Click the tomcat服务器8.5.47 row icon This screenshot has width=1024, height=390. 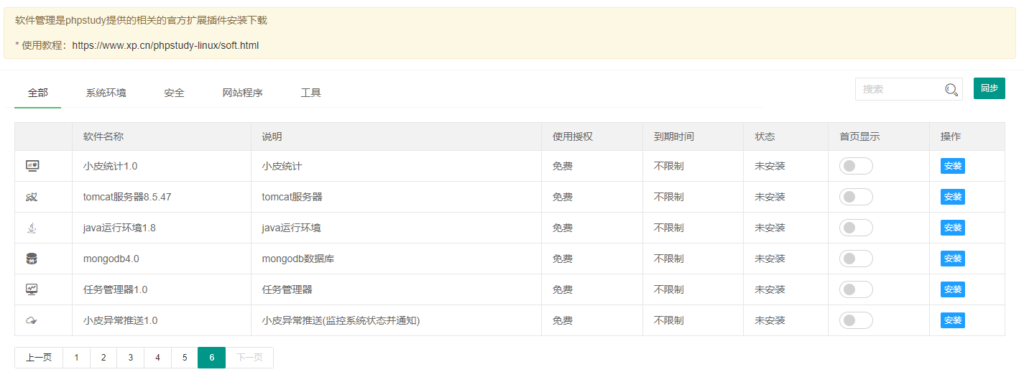(x=32, y=197)
